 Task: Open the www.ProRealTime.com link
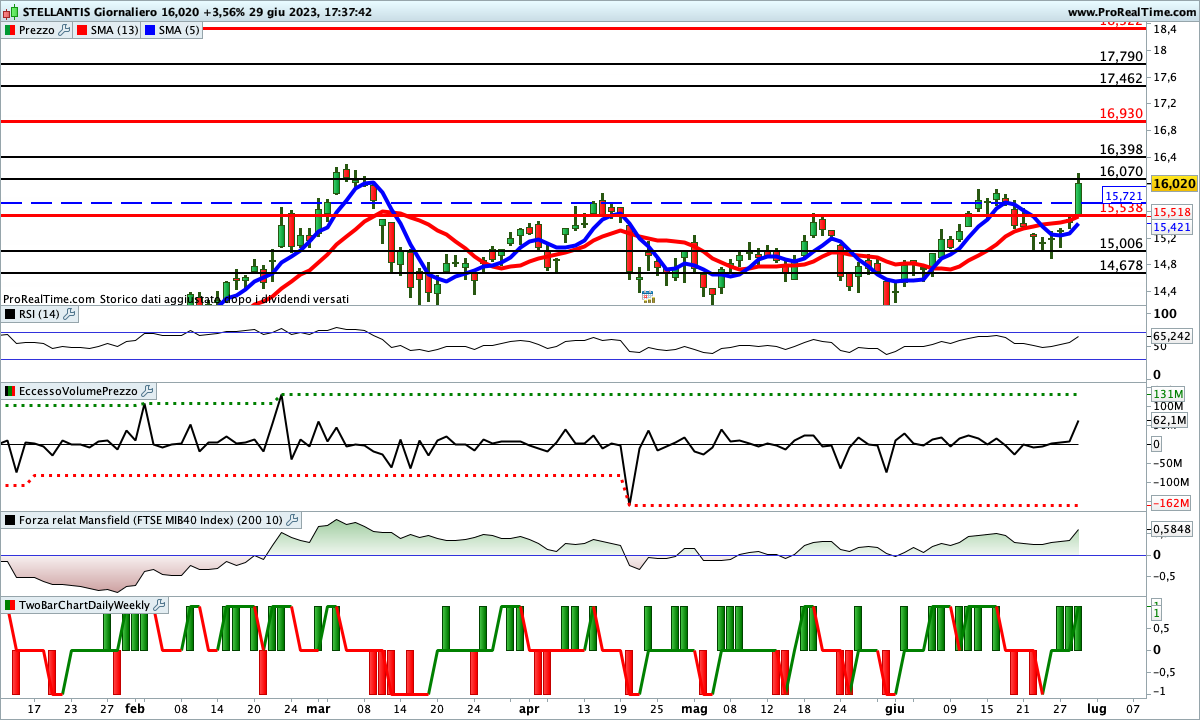(x=1131, y=12)
